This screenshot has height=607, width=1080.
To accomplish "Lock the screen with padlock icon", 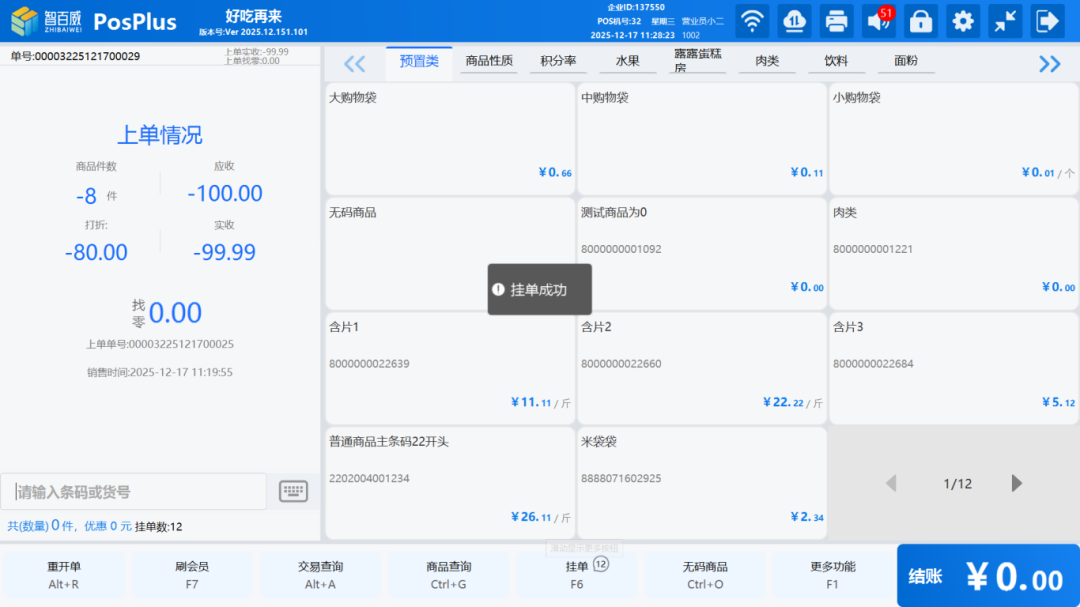I will pos(920,21).
